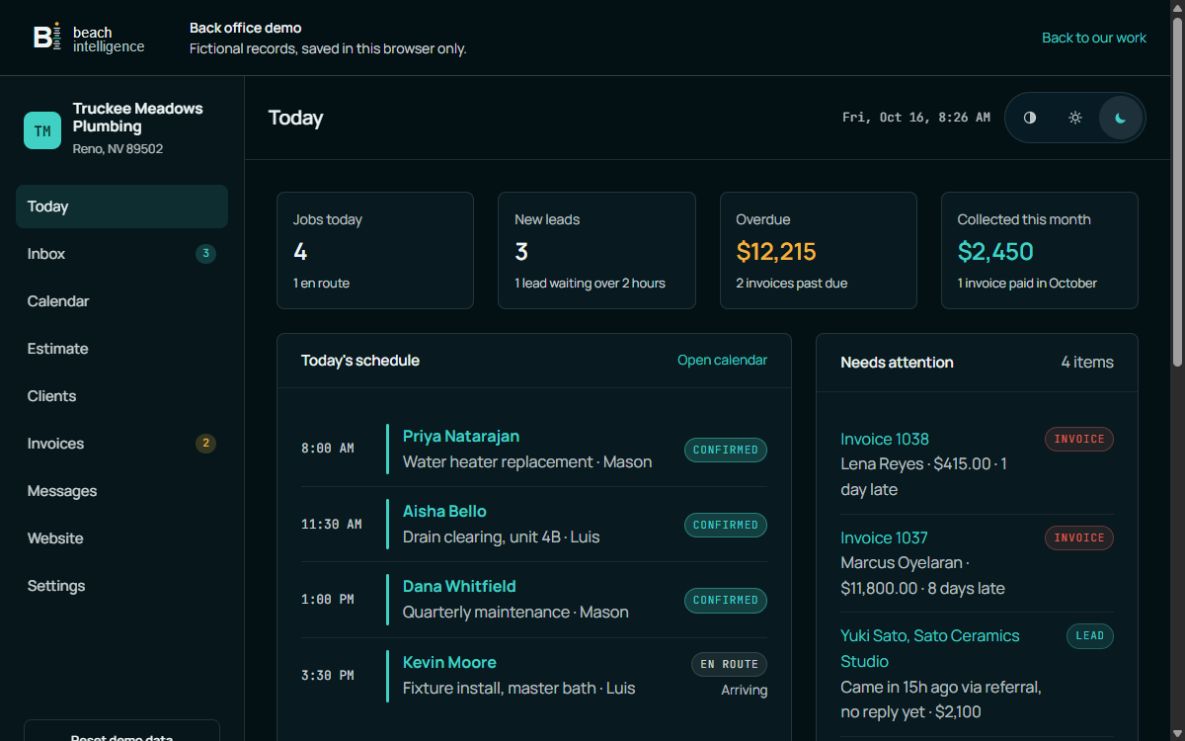Switch to the auto contrast theme
The width and height of the screenshot is (1185, 741).
(x=1029, y=117)
